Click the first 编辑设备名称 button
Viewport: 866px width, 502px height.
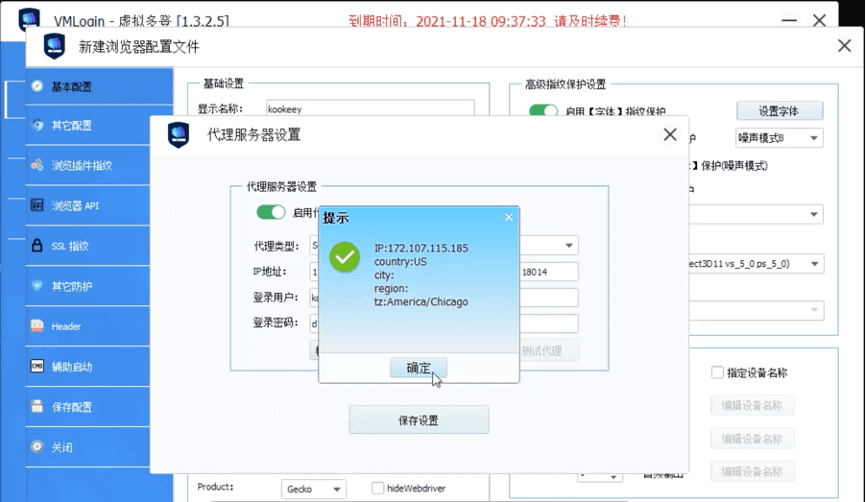(752, 405)
